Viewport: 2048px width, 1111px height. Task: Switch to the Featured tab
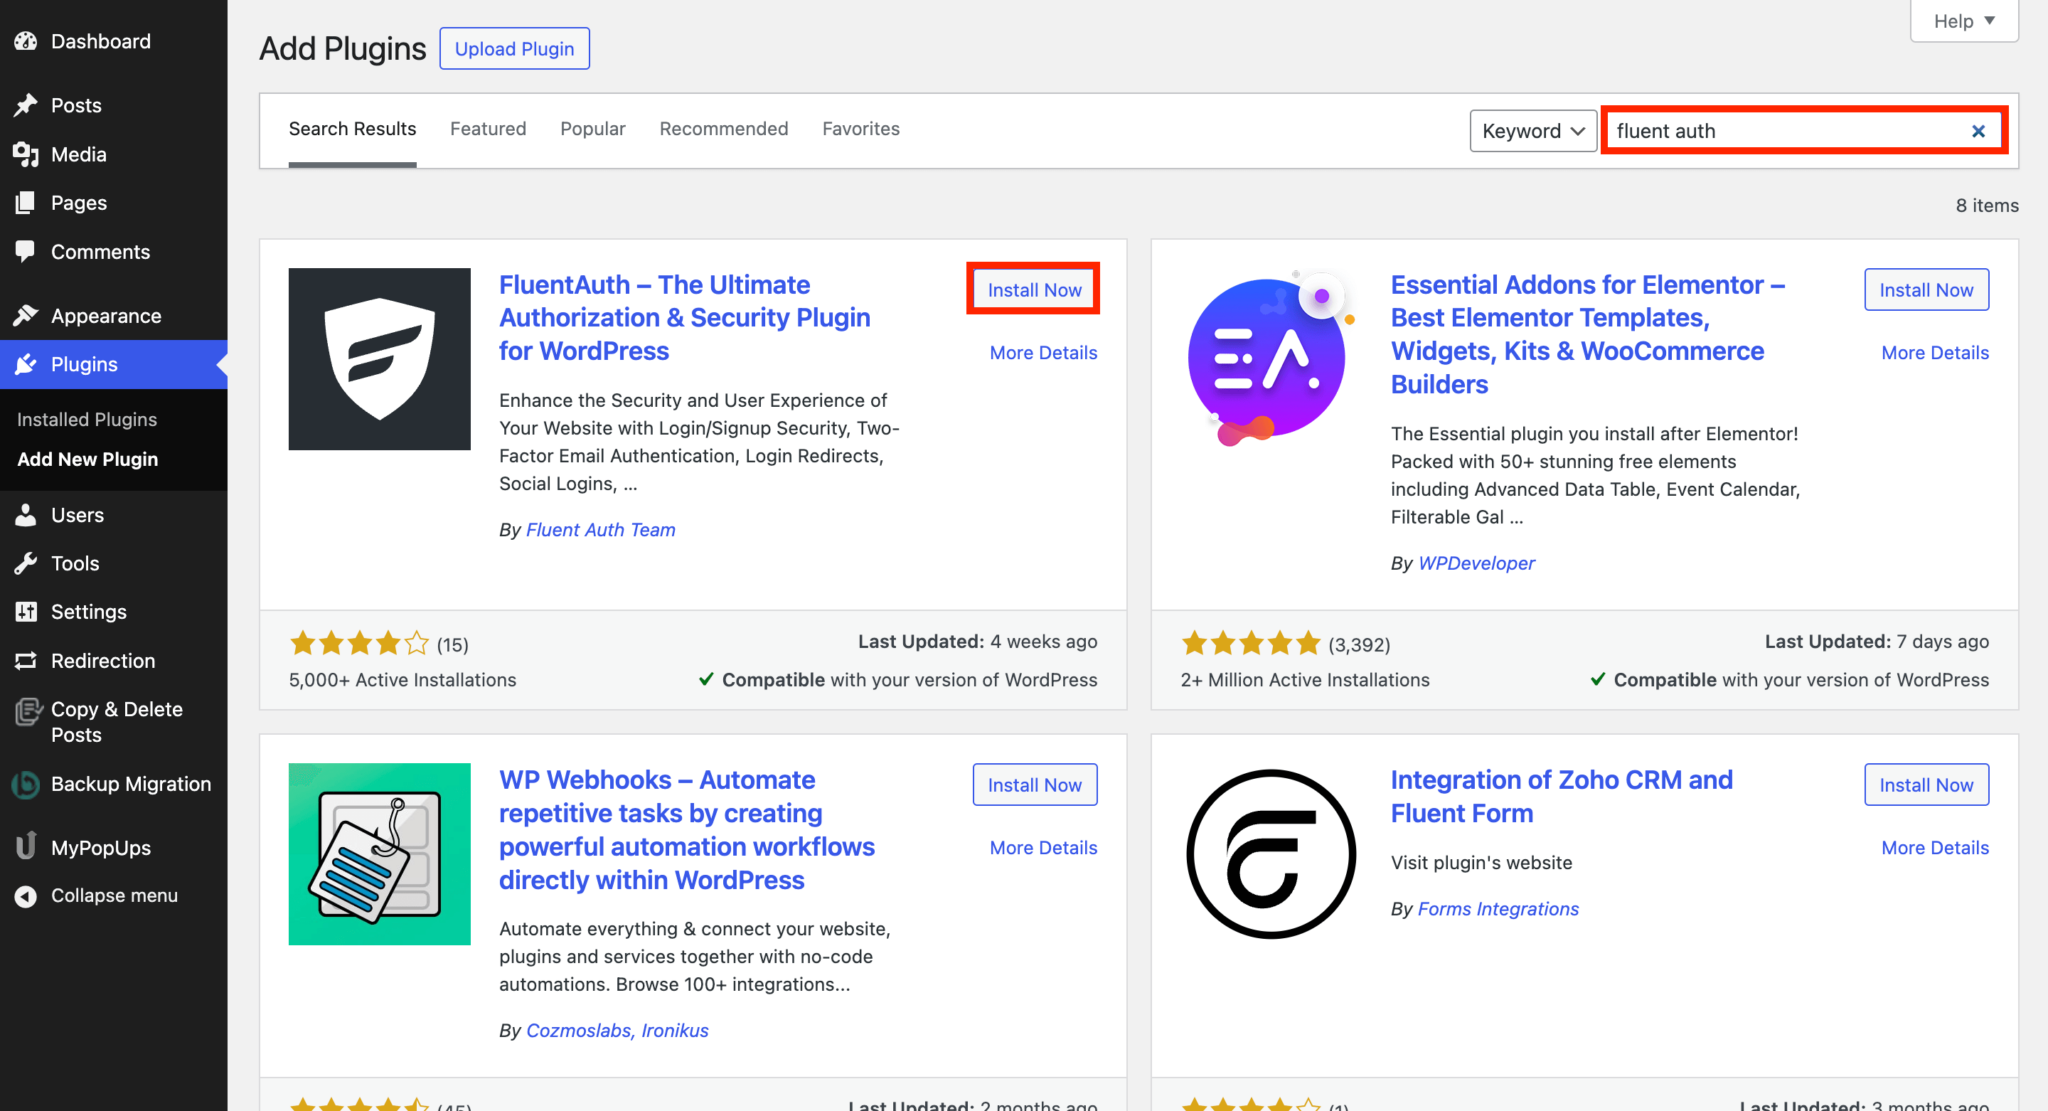click(488, 129)
